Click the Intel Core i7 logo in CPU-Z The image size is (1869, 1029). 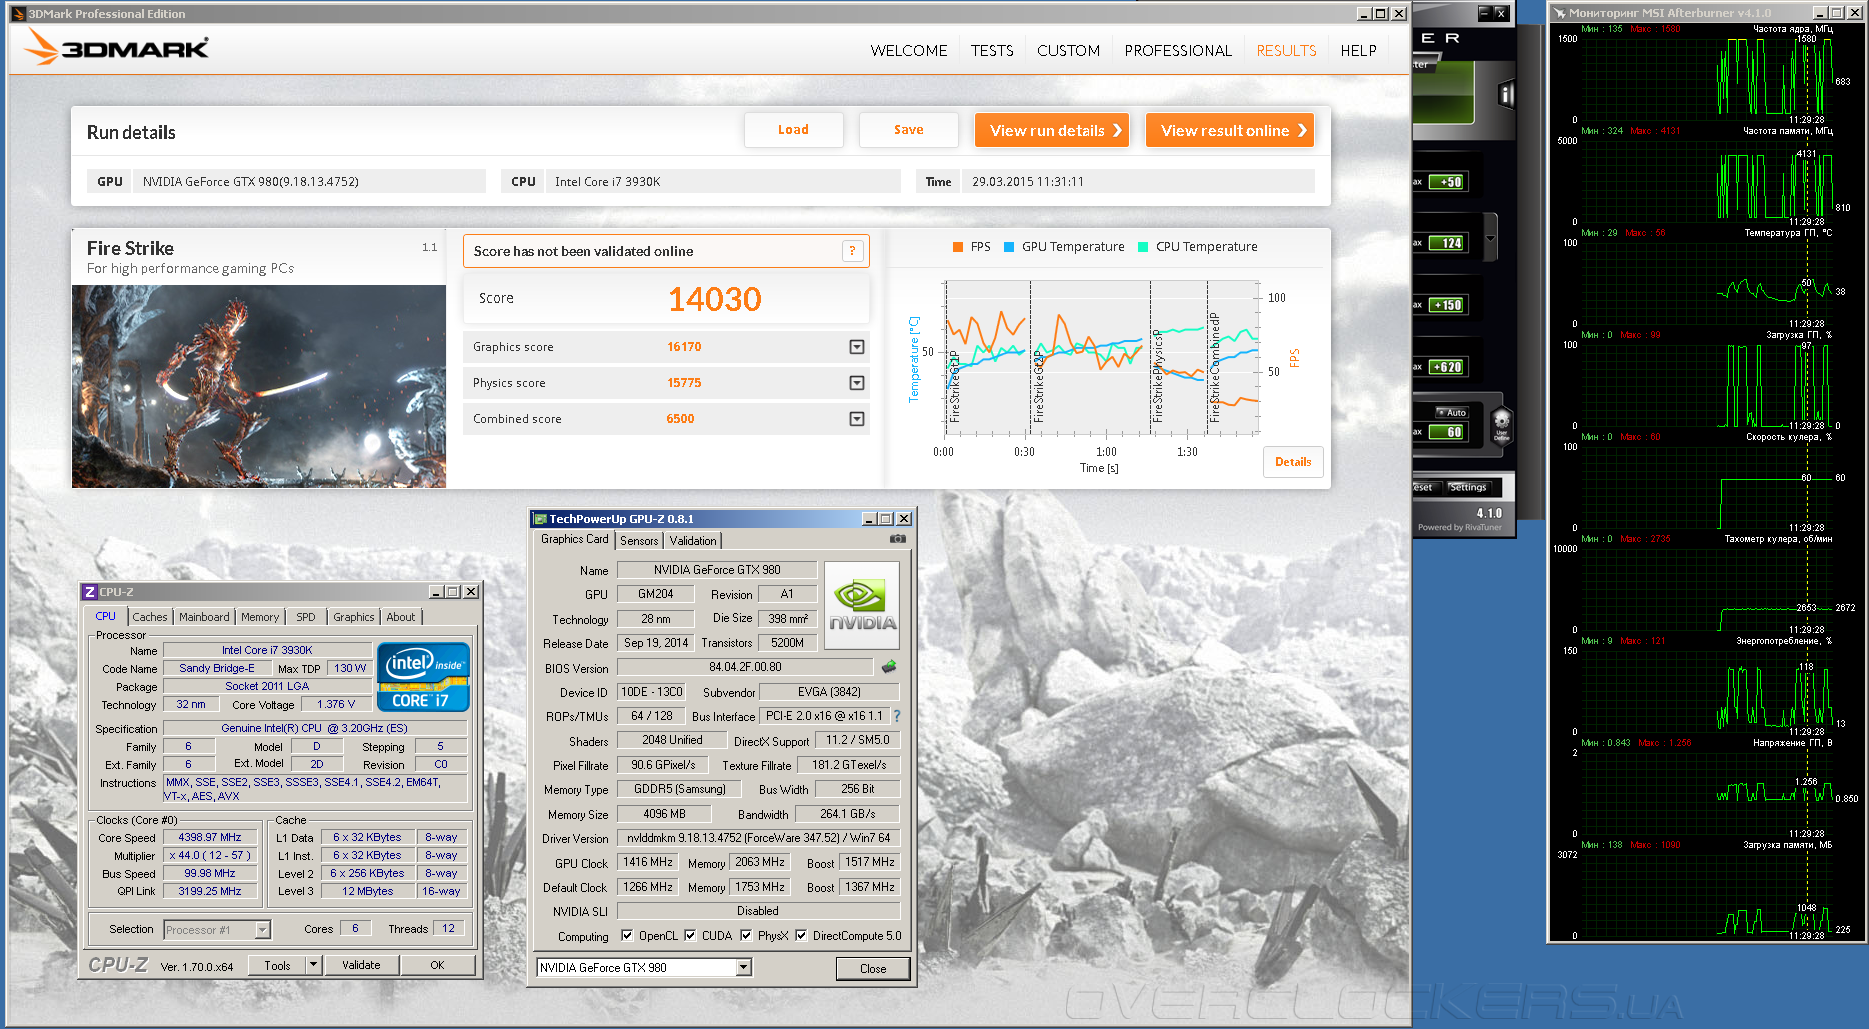423,677
